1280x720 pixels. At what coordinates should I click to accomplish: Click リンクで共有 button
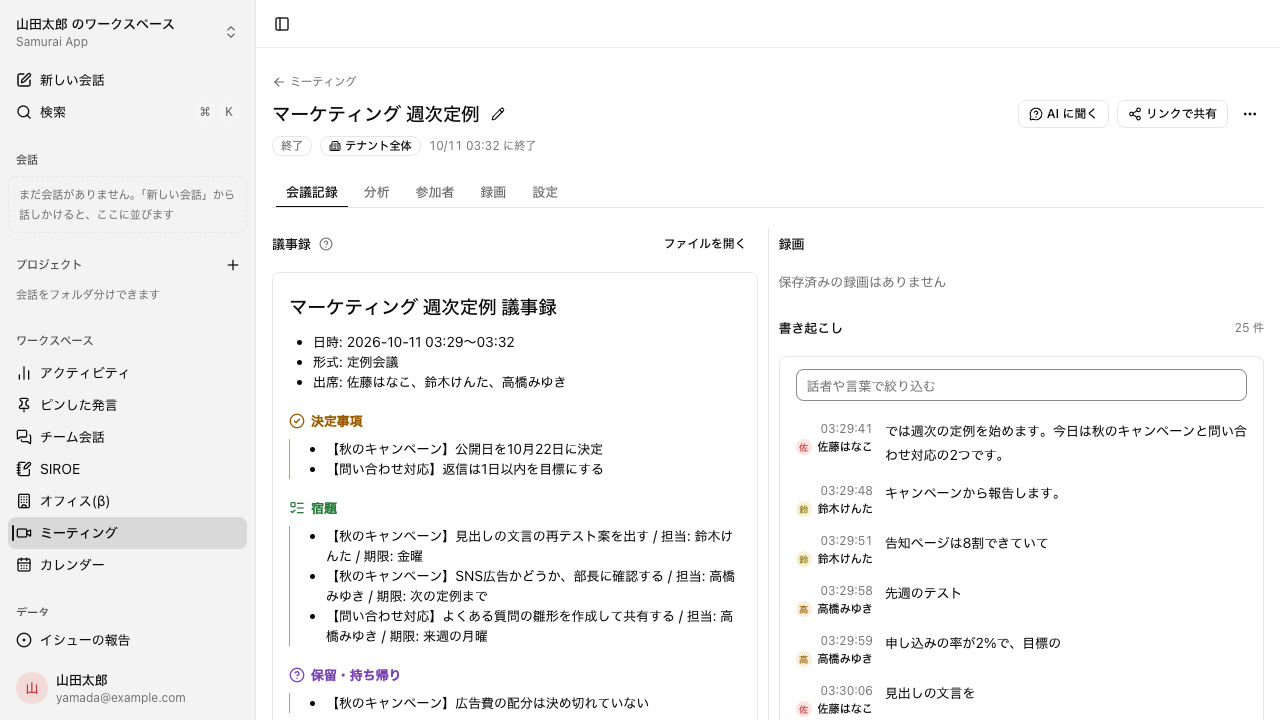tap(1172, 114)
